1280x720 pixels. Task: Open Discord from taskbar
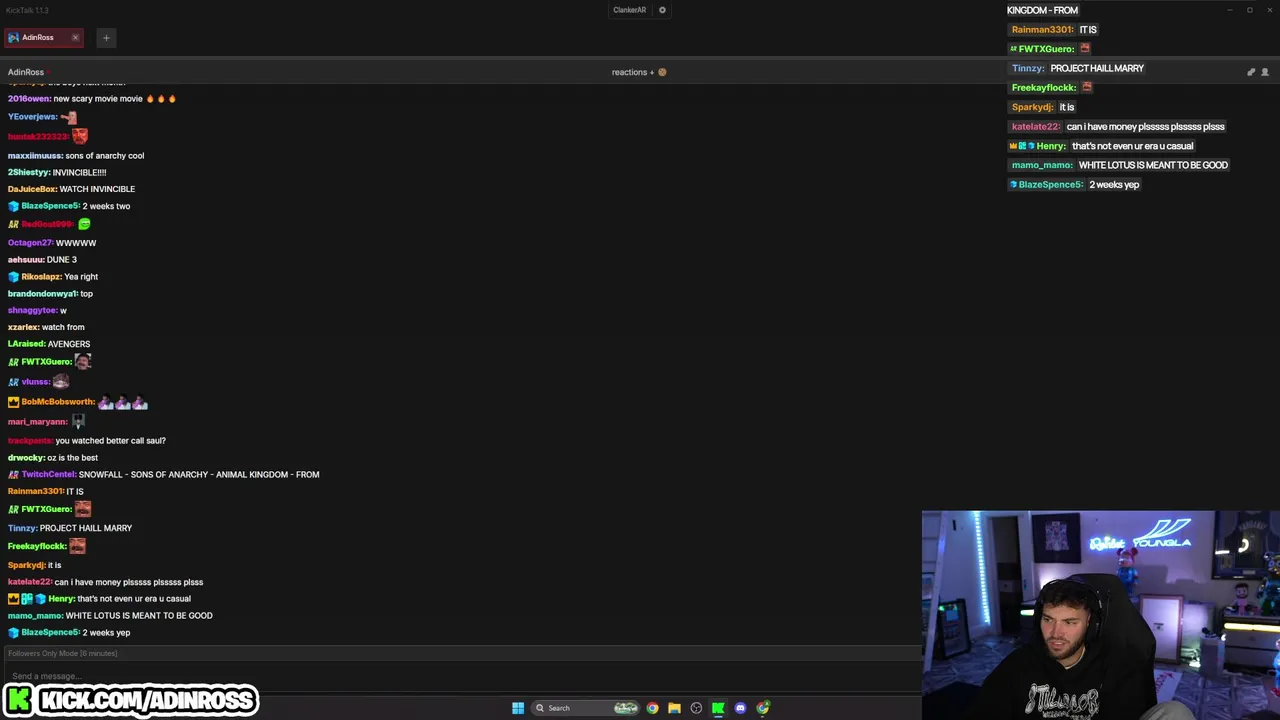click(740, 708)
